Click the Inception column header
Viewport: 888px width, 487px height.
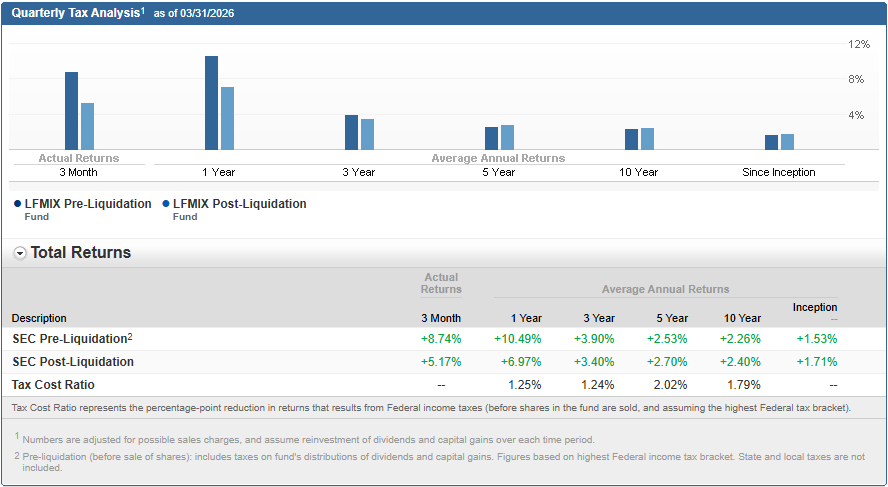click(x=815, y=307)
